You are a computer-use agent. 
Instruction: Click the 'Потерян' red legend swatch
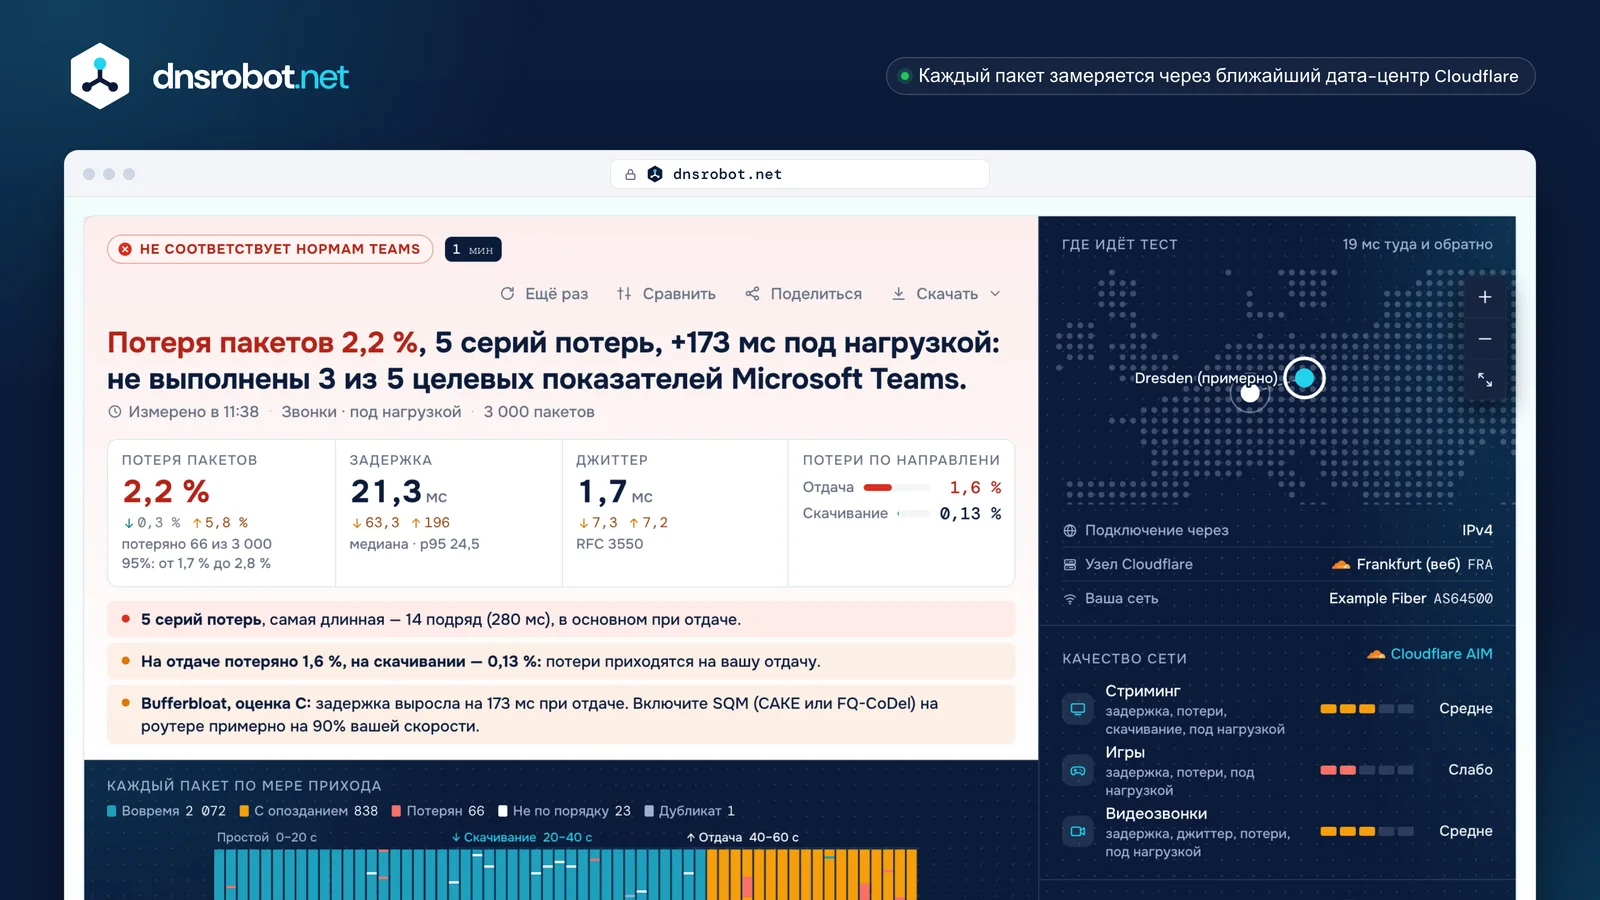click(396, 811)
